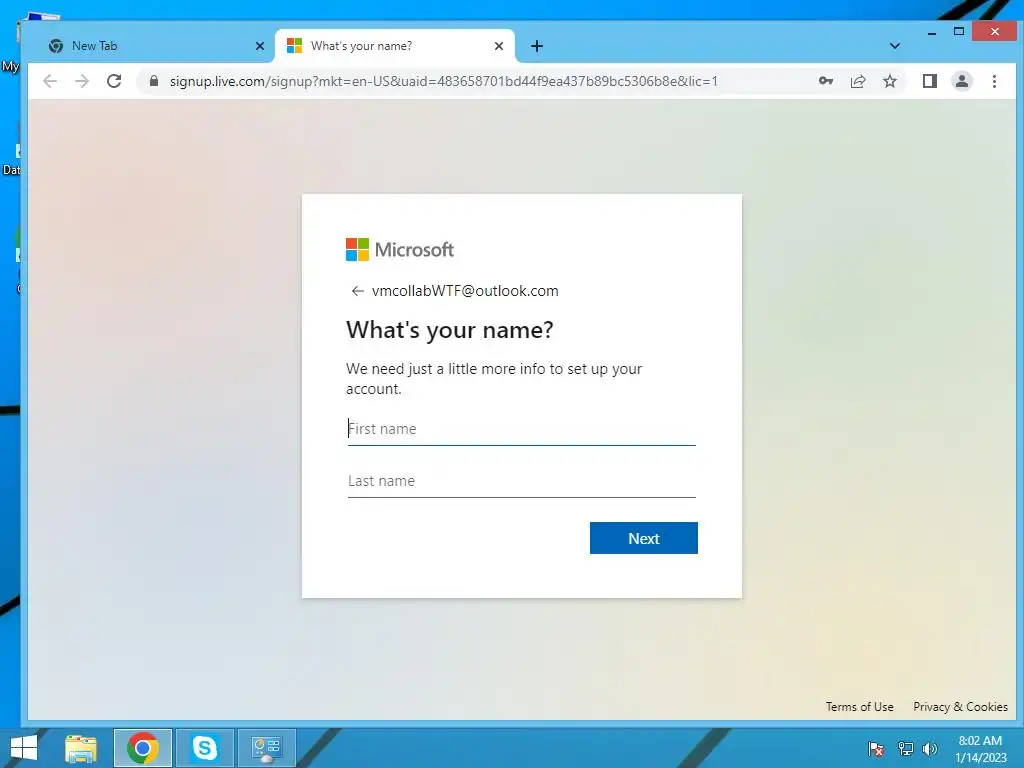Open the Privacy & Cookies link
Screen dimensions: 1024x768
coord(960,707)
